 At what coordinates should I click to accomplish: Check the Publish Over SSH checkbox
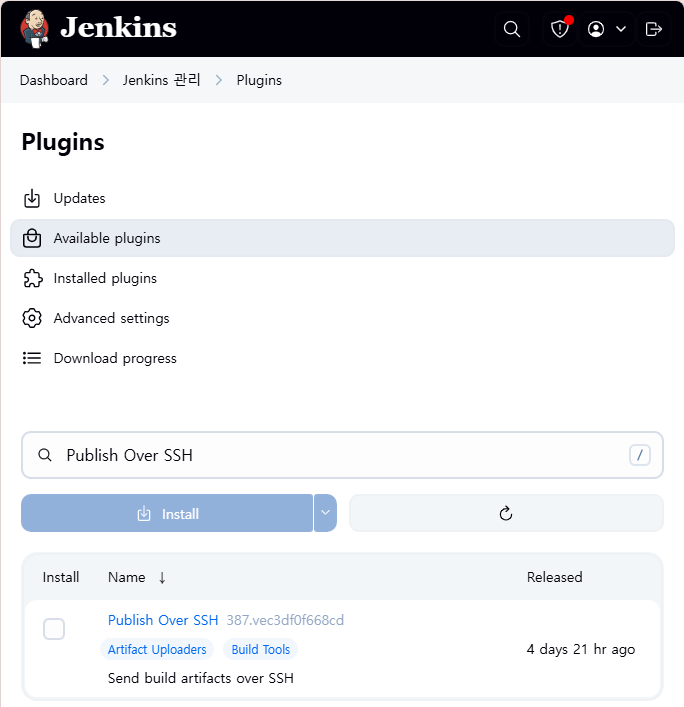tap(54, 629)
